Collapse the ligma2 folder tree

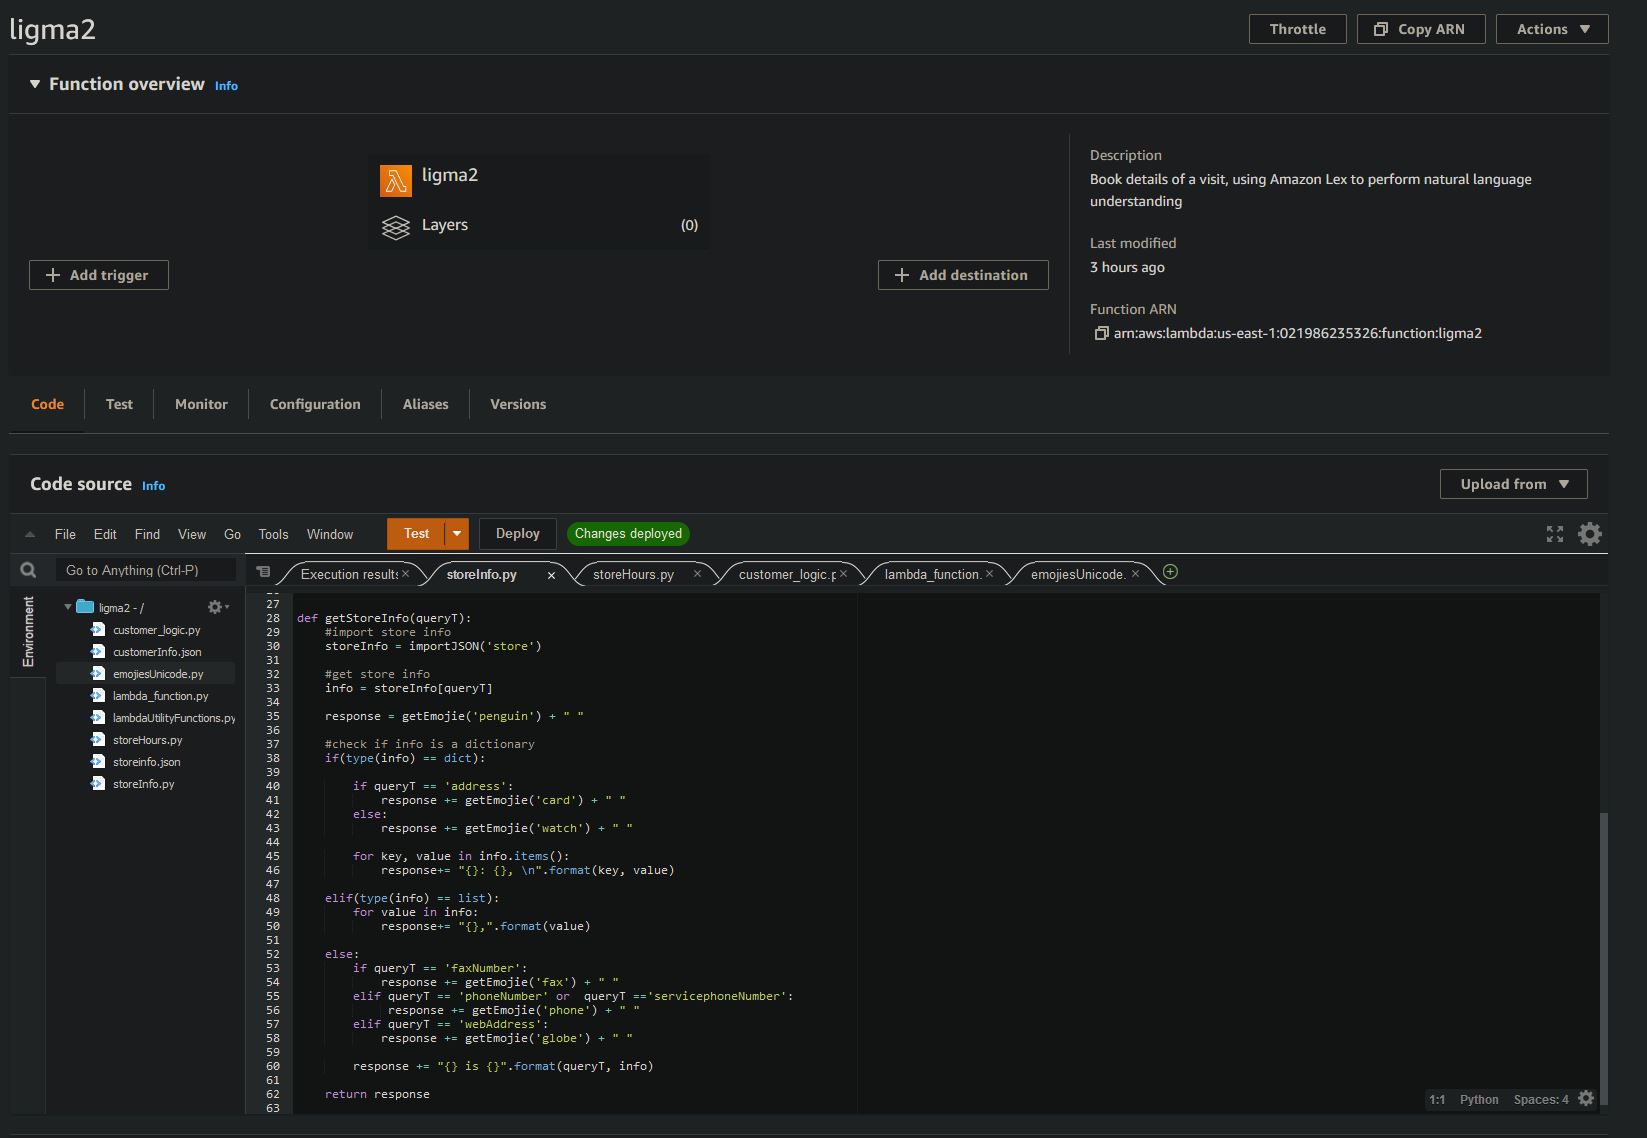[68, 607]
